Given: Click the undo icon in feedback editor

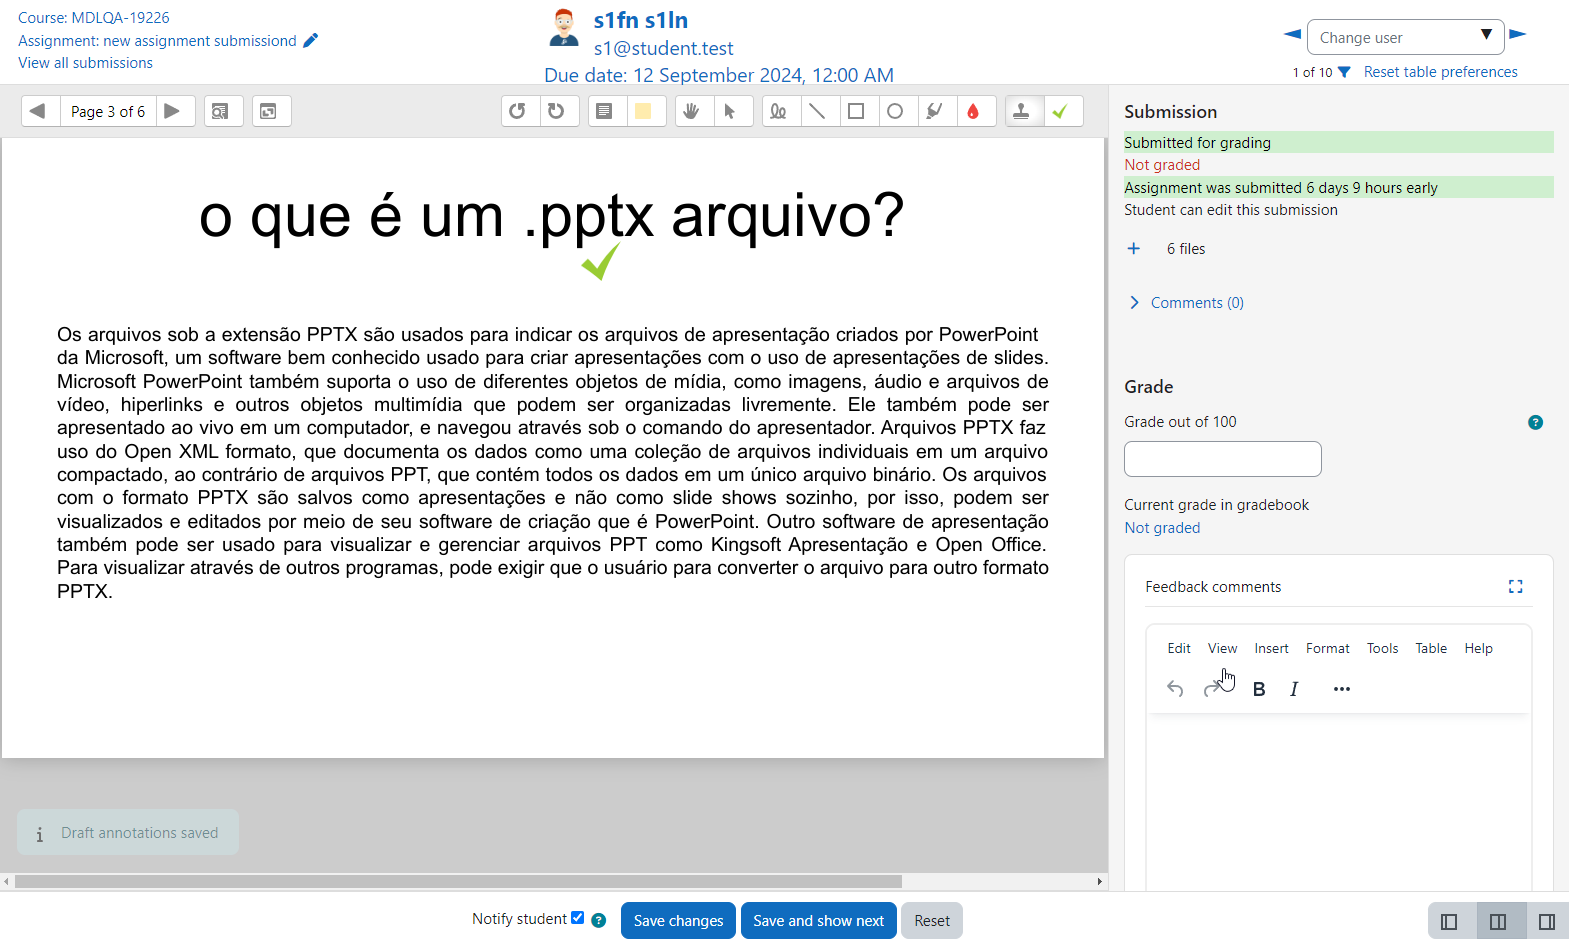Looking at the screenshot, I should [x=1175, y=689].
